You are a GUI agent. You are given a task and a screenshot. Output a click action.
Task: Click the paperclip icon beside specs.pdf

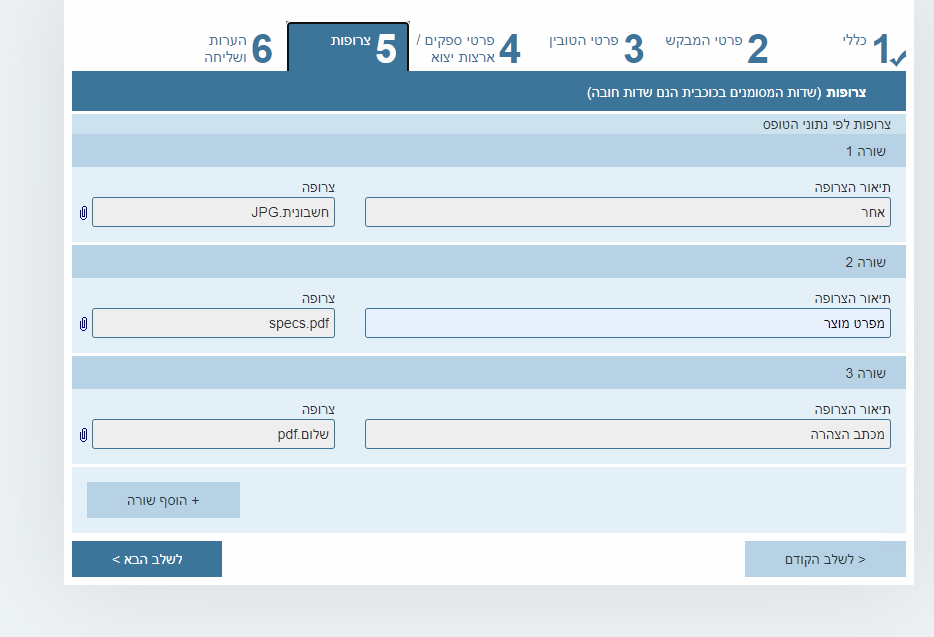pos(83,324)
